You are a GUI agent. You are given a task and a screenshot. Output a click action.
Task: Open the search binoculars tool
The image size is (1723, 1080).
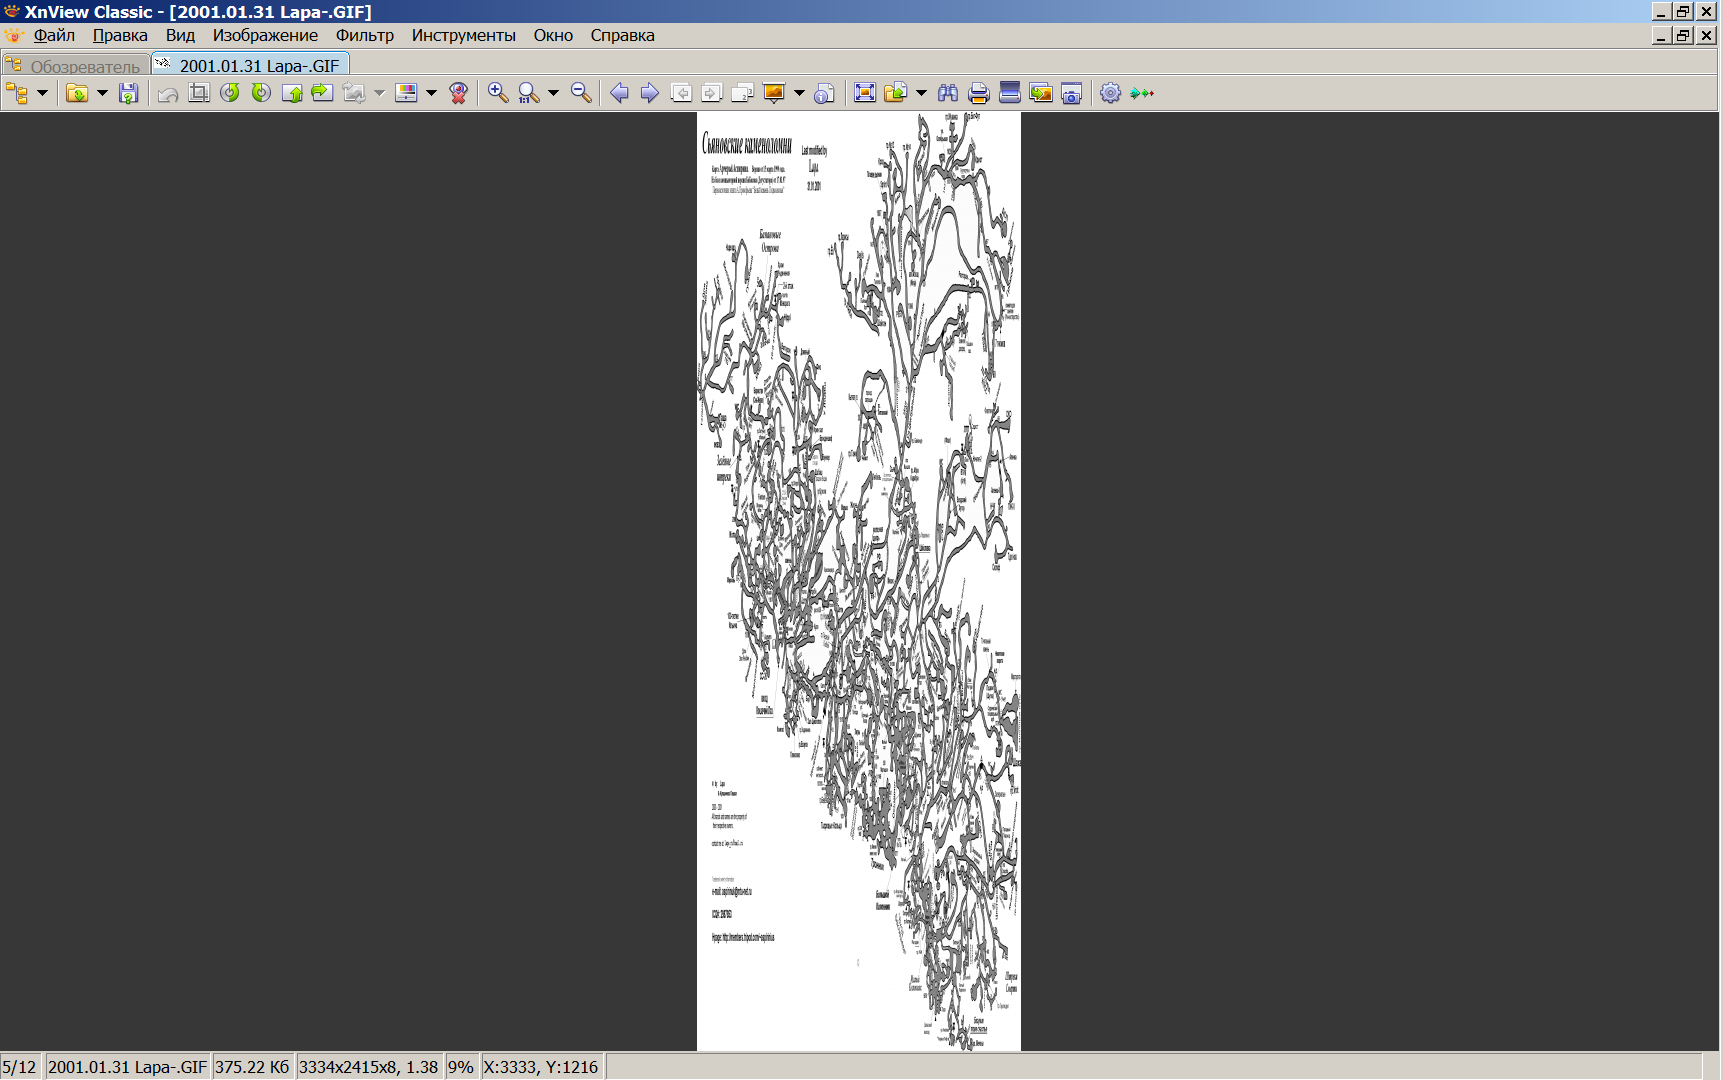948,93
